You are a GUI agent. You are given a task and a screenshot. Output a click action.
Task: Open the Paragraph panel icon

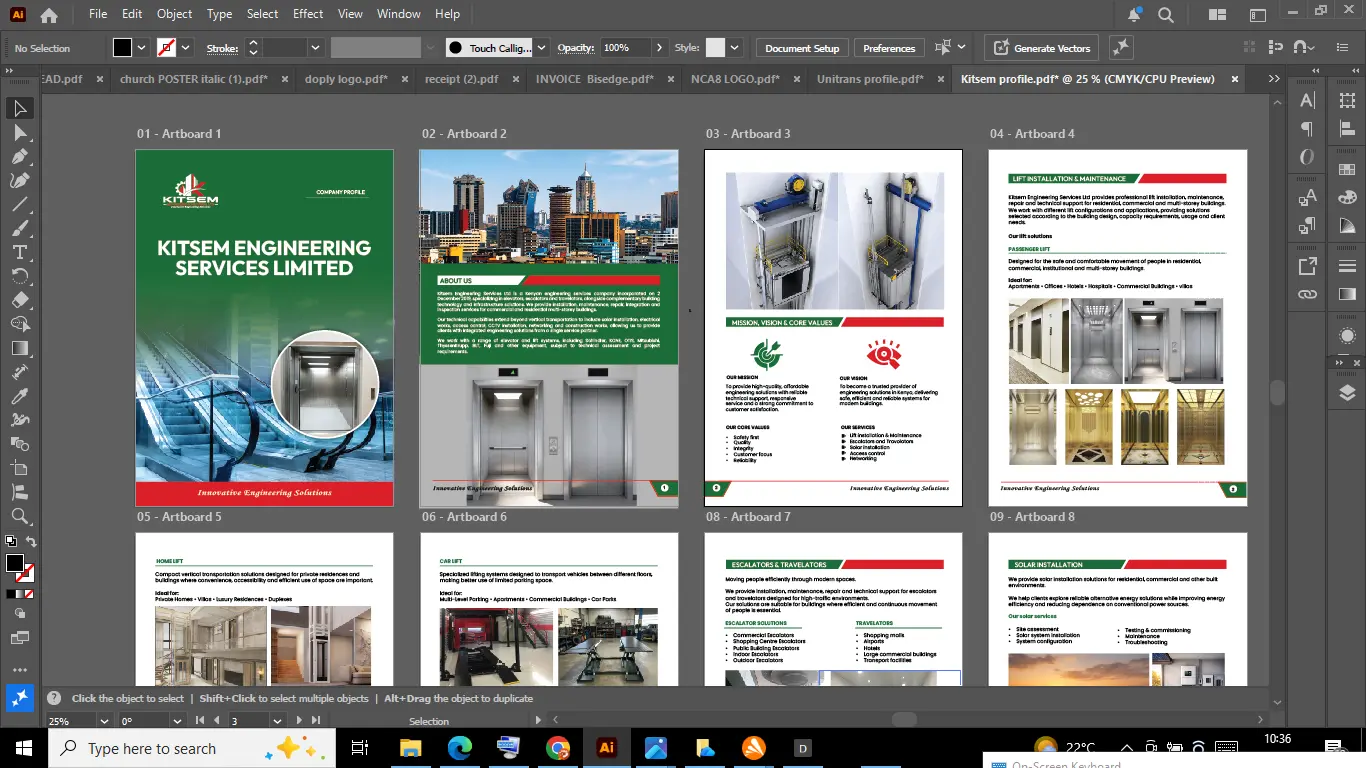pos(1307,128)
